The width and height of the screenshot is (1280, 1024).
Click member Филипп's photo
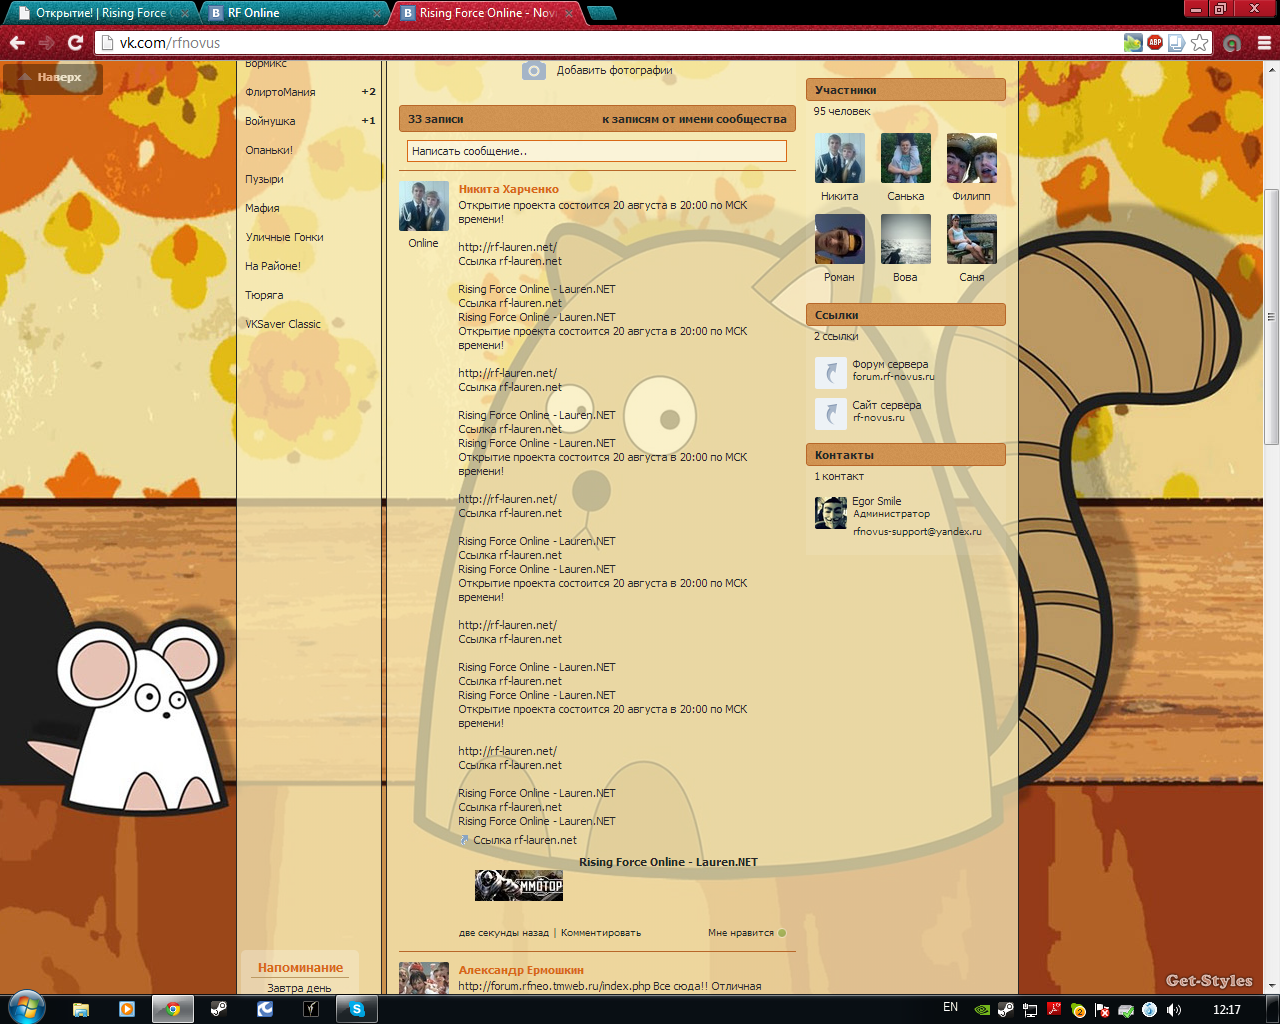(x=972, y=158)
